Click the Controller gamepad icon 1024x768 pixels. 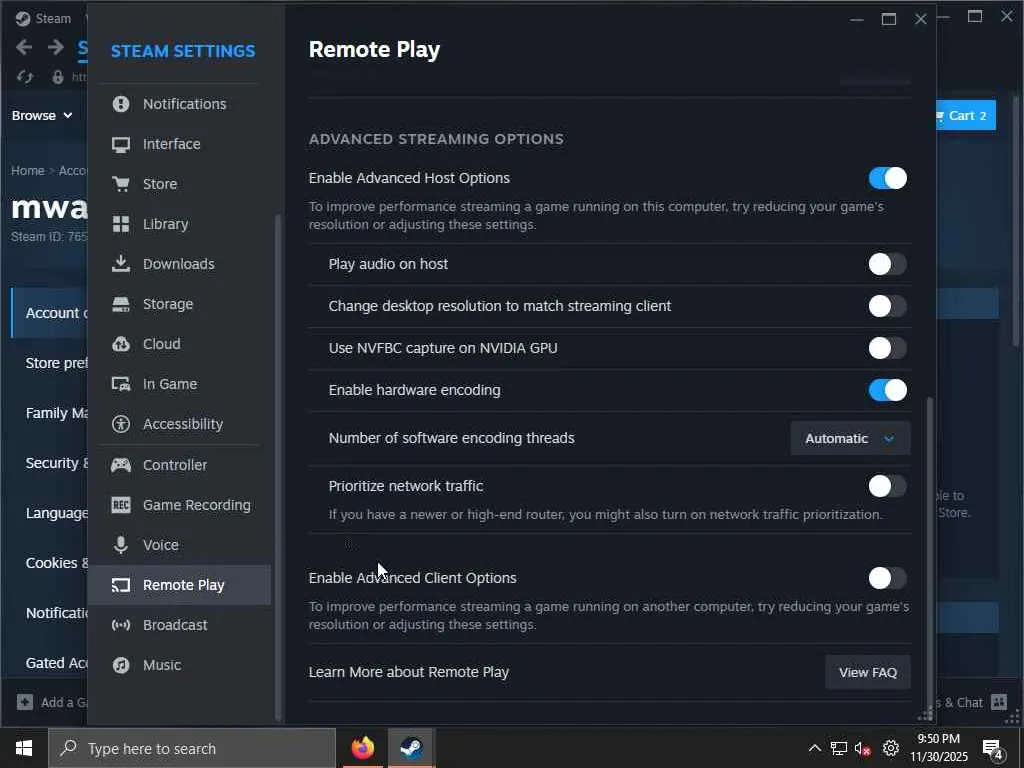pyautogui.click(x=121, y=465)
